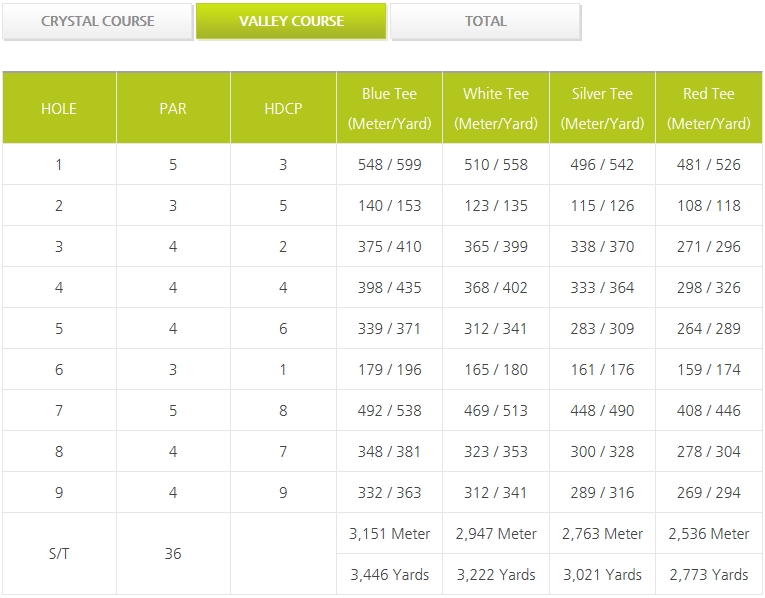Click the '278 / 304' cell
Screen dimensions: 765x598
coord(708,452)
